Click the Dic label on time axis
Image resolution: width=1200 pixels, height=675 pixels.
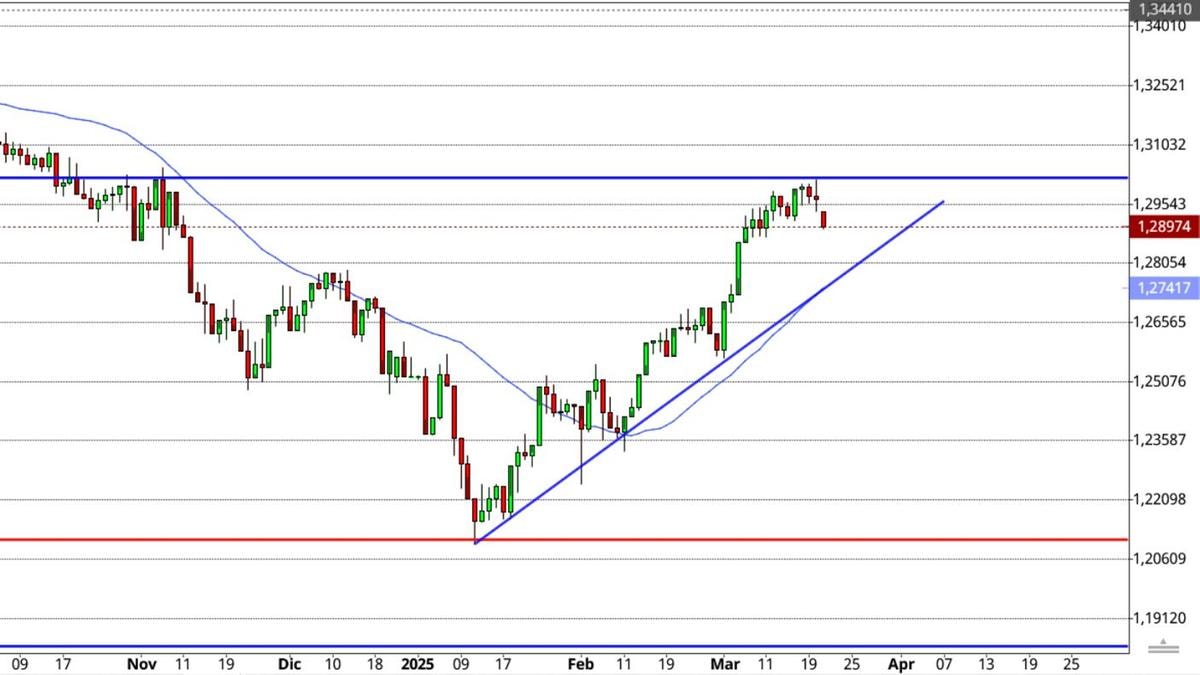click(289, 664)
